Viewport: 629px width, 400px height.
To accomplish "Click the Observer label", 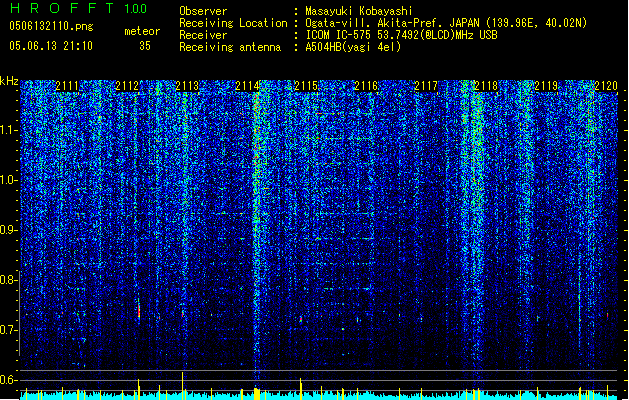I will 203,11.
